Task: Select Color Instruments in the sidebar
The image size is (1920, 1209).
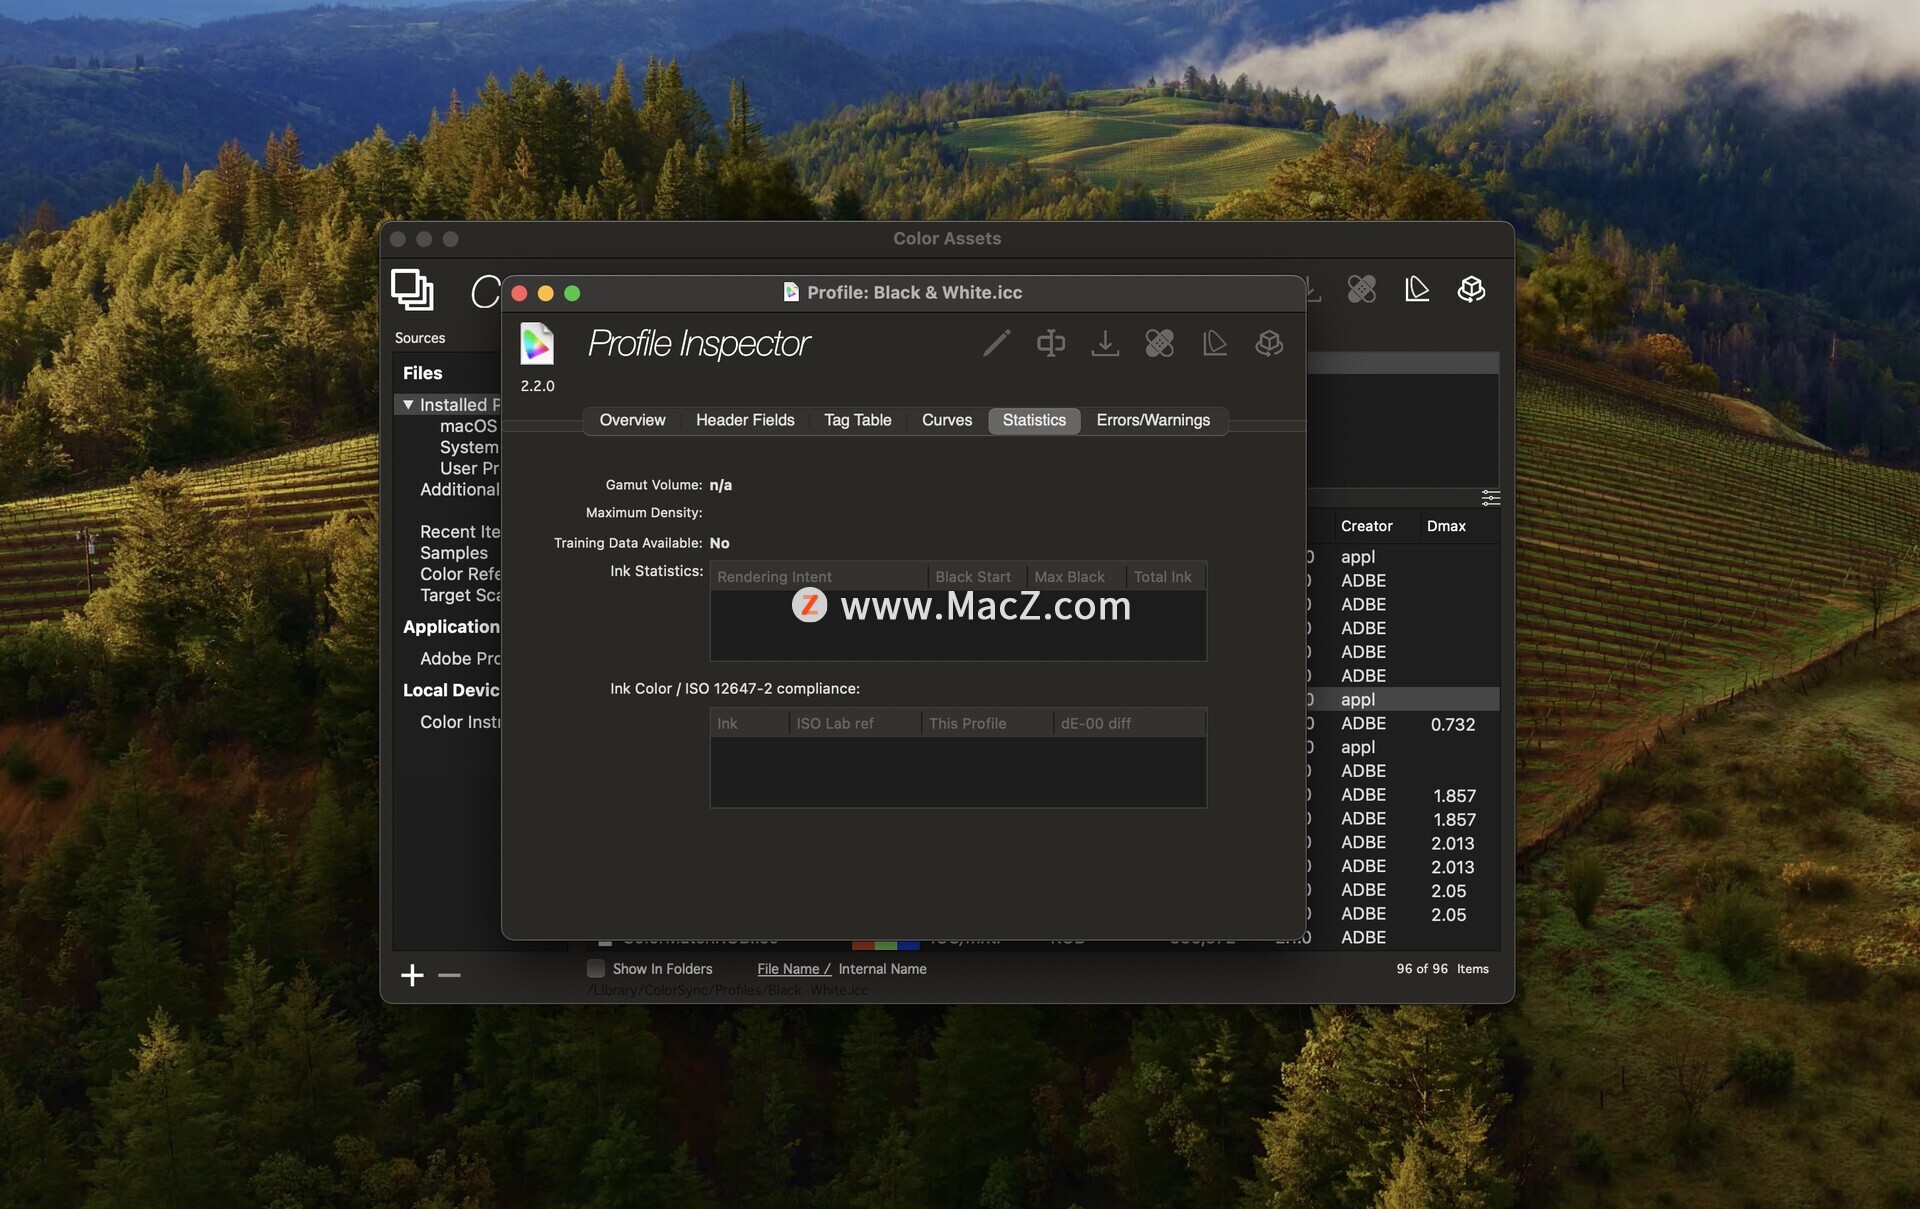Action: [x=460, y=721]
